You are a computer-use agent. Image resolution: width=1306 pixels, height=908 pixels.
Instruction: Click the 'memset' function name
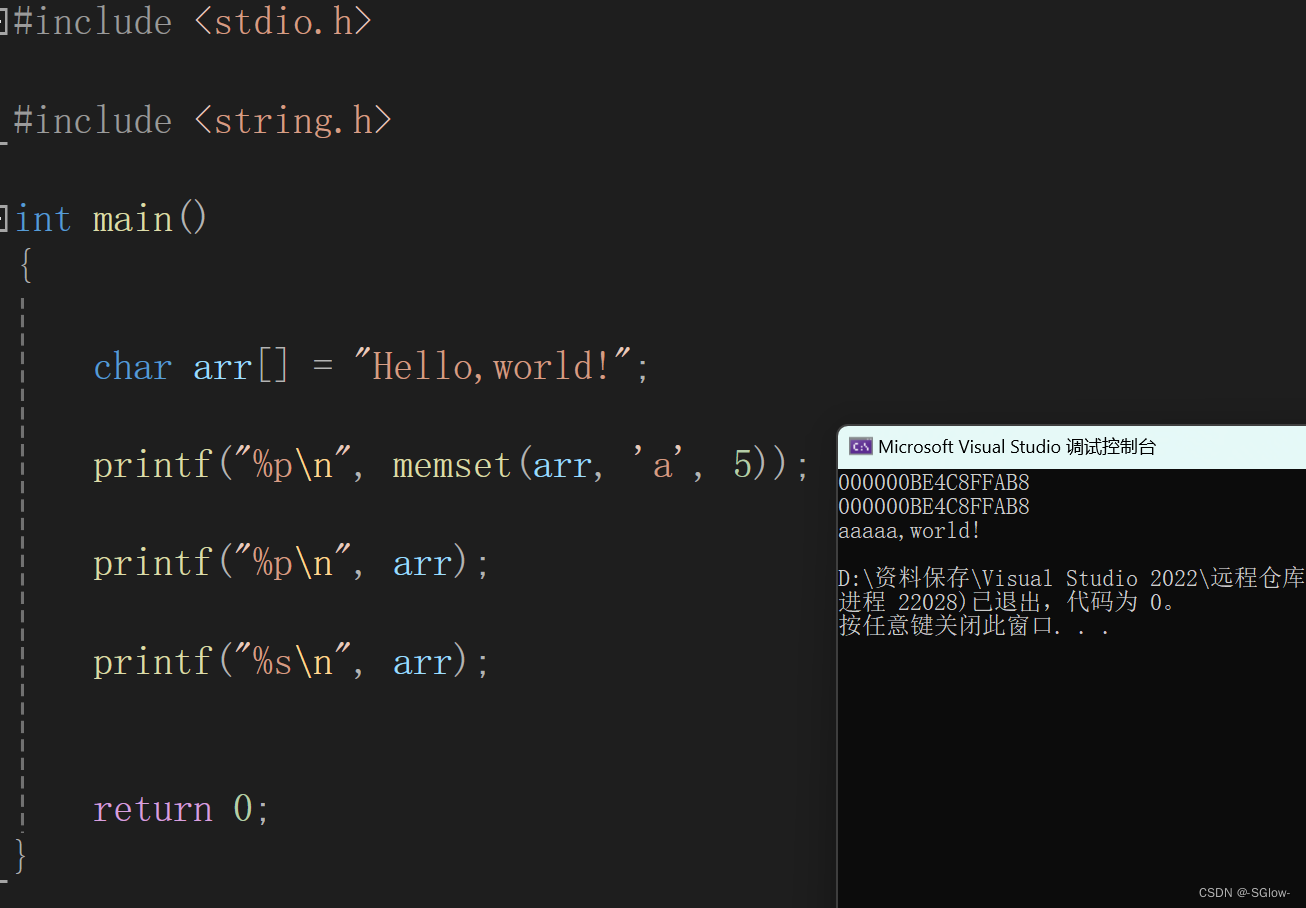click(x=452, y=465)
